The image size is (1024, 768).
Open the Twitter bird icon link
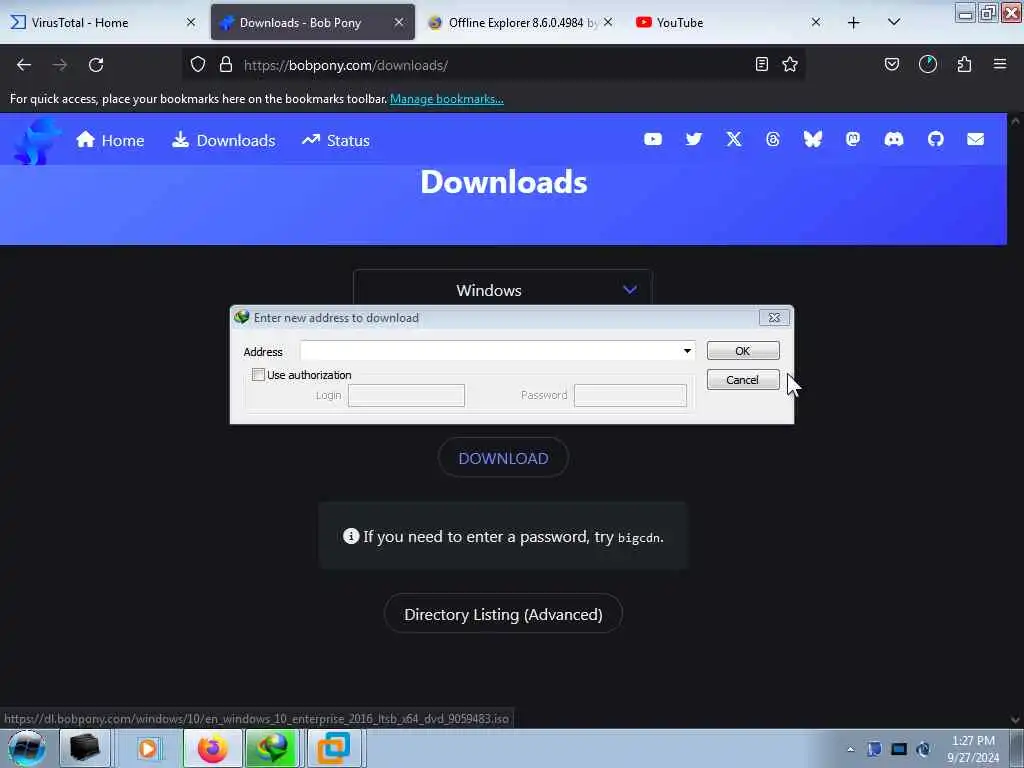coord(694,139)
